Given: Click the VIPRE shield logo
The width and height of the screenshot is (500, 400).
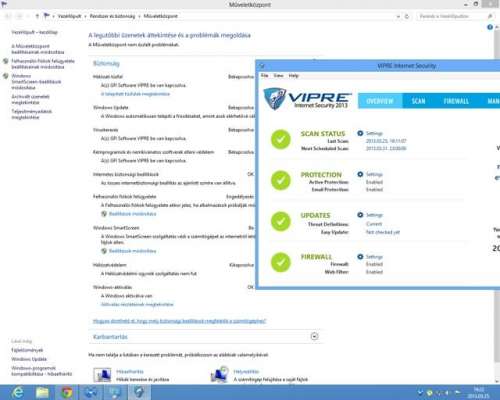Looking at the screenshot, I should pos(274,99).
